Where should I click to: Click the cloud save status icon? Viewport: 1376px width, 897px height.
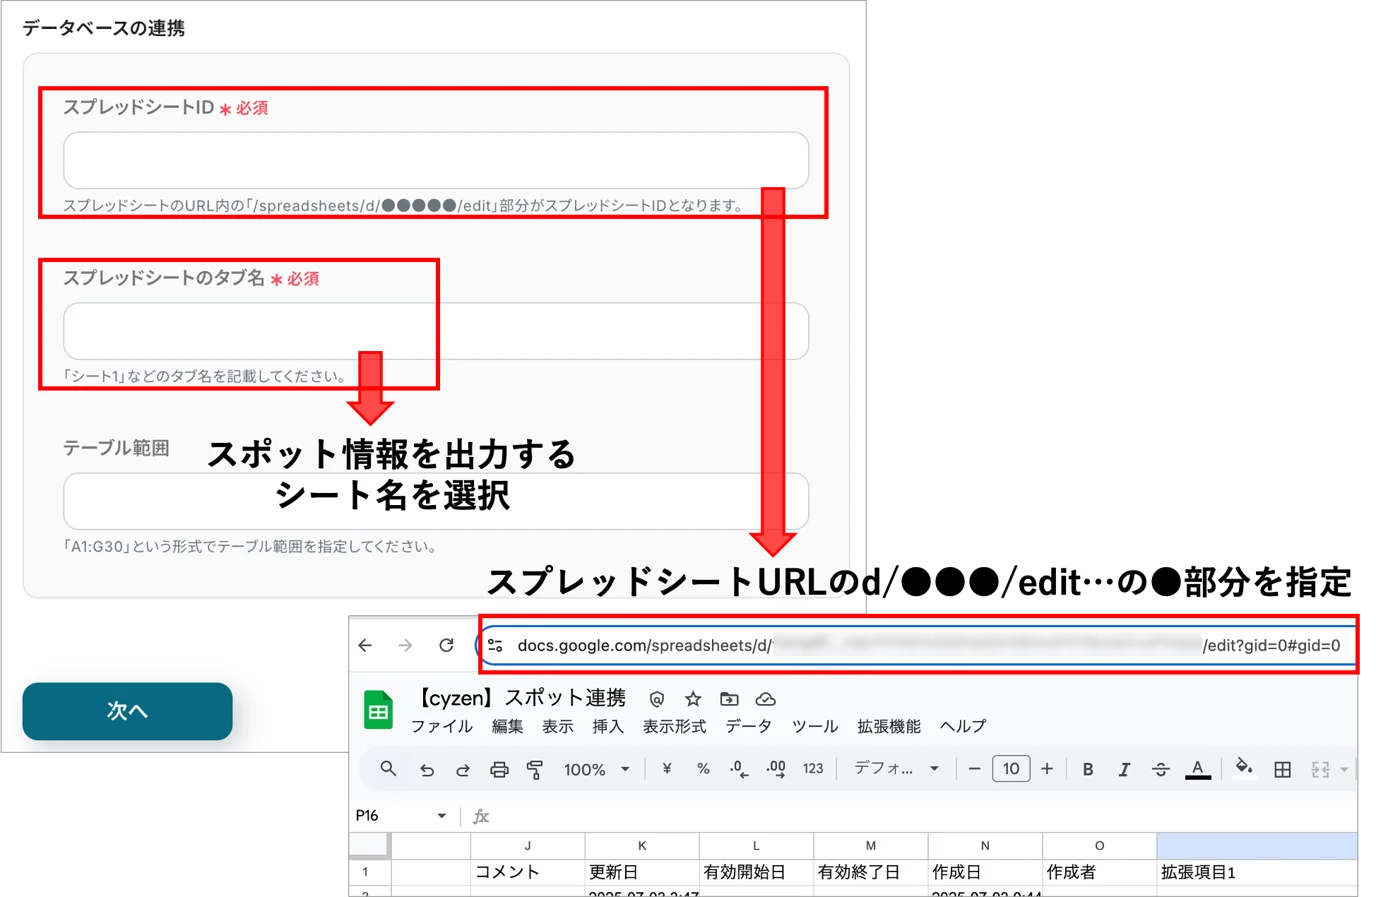(x=765, y=699)
